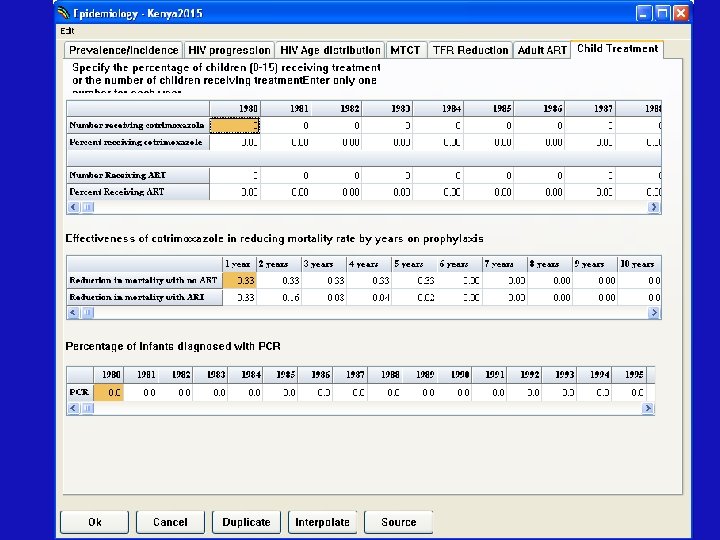Click the scroll thumb of the treatment table scrollbar
The width and height of the screenshot is (720, 540).
[87, 207]
